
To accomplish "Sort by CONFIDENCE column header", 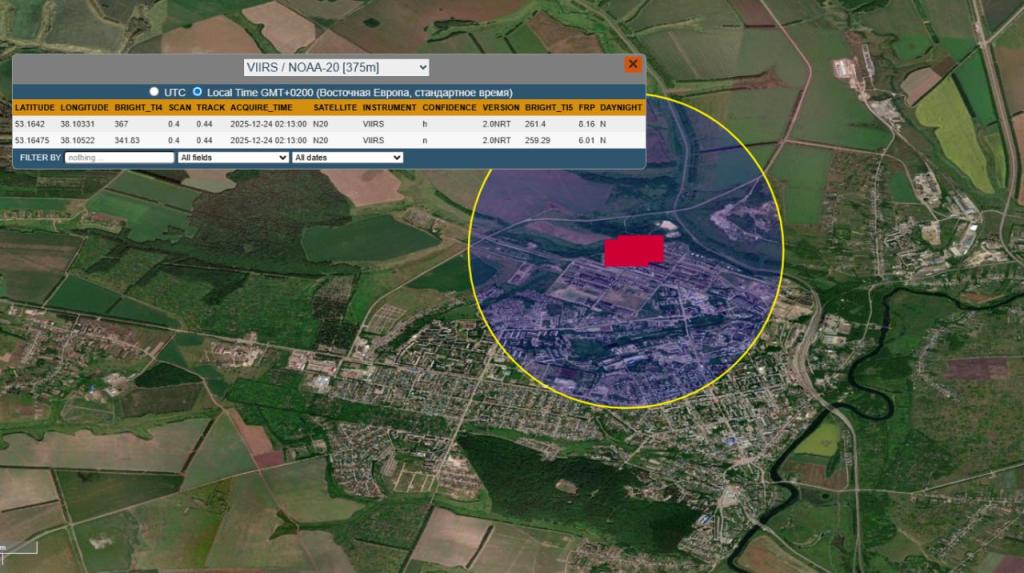I will coord(448,107).
